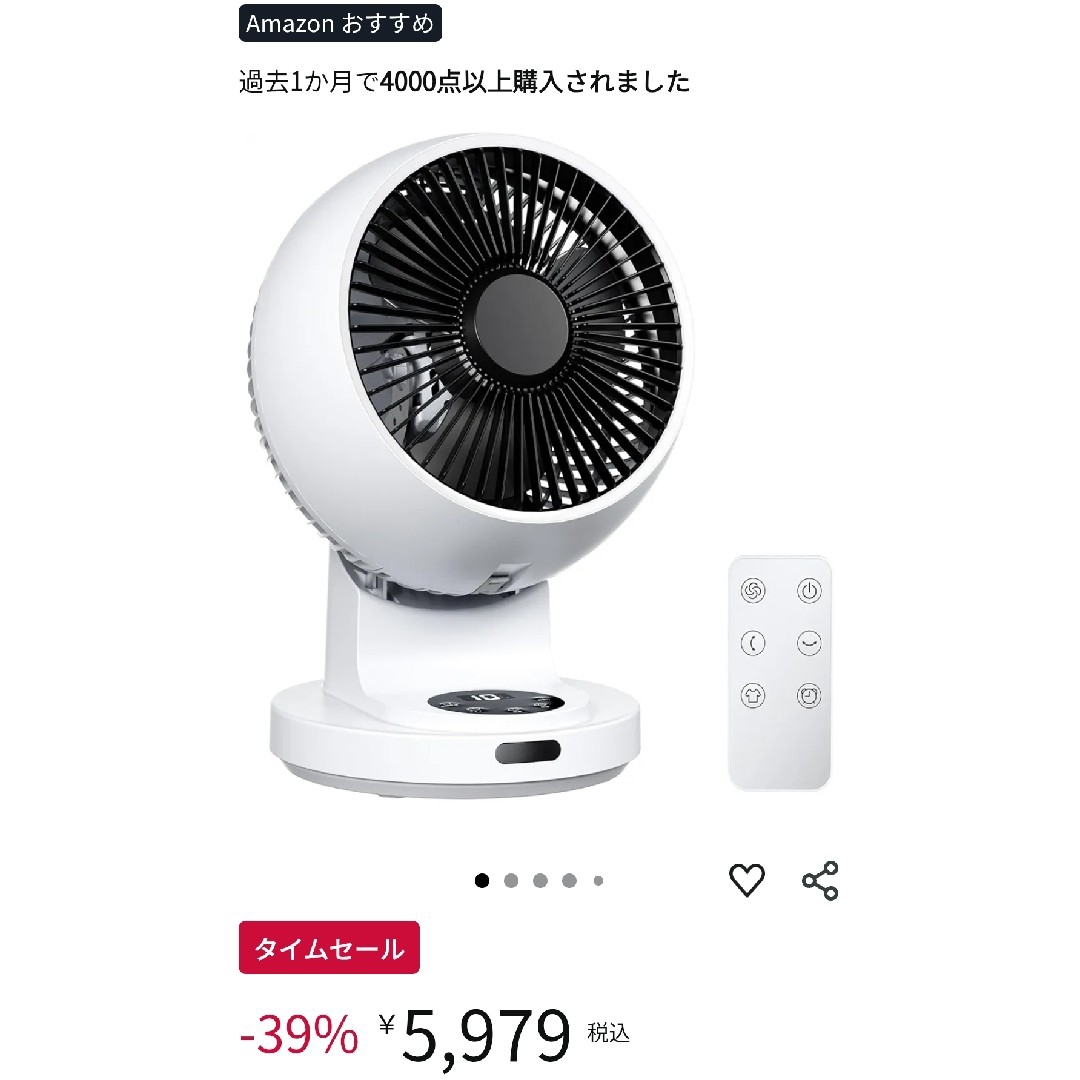Click the shirt drying-mode icon on remote

pos(753,695)
